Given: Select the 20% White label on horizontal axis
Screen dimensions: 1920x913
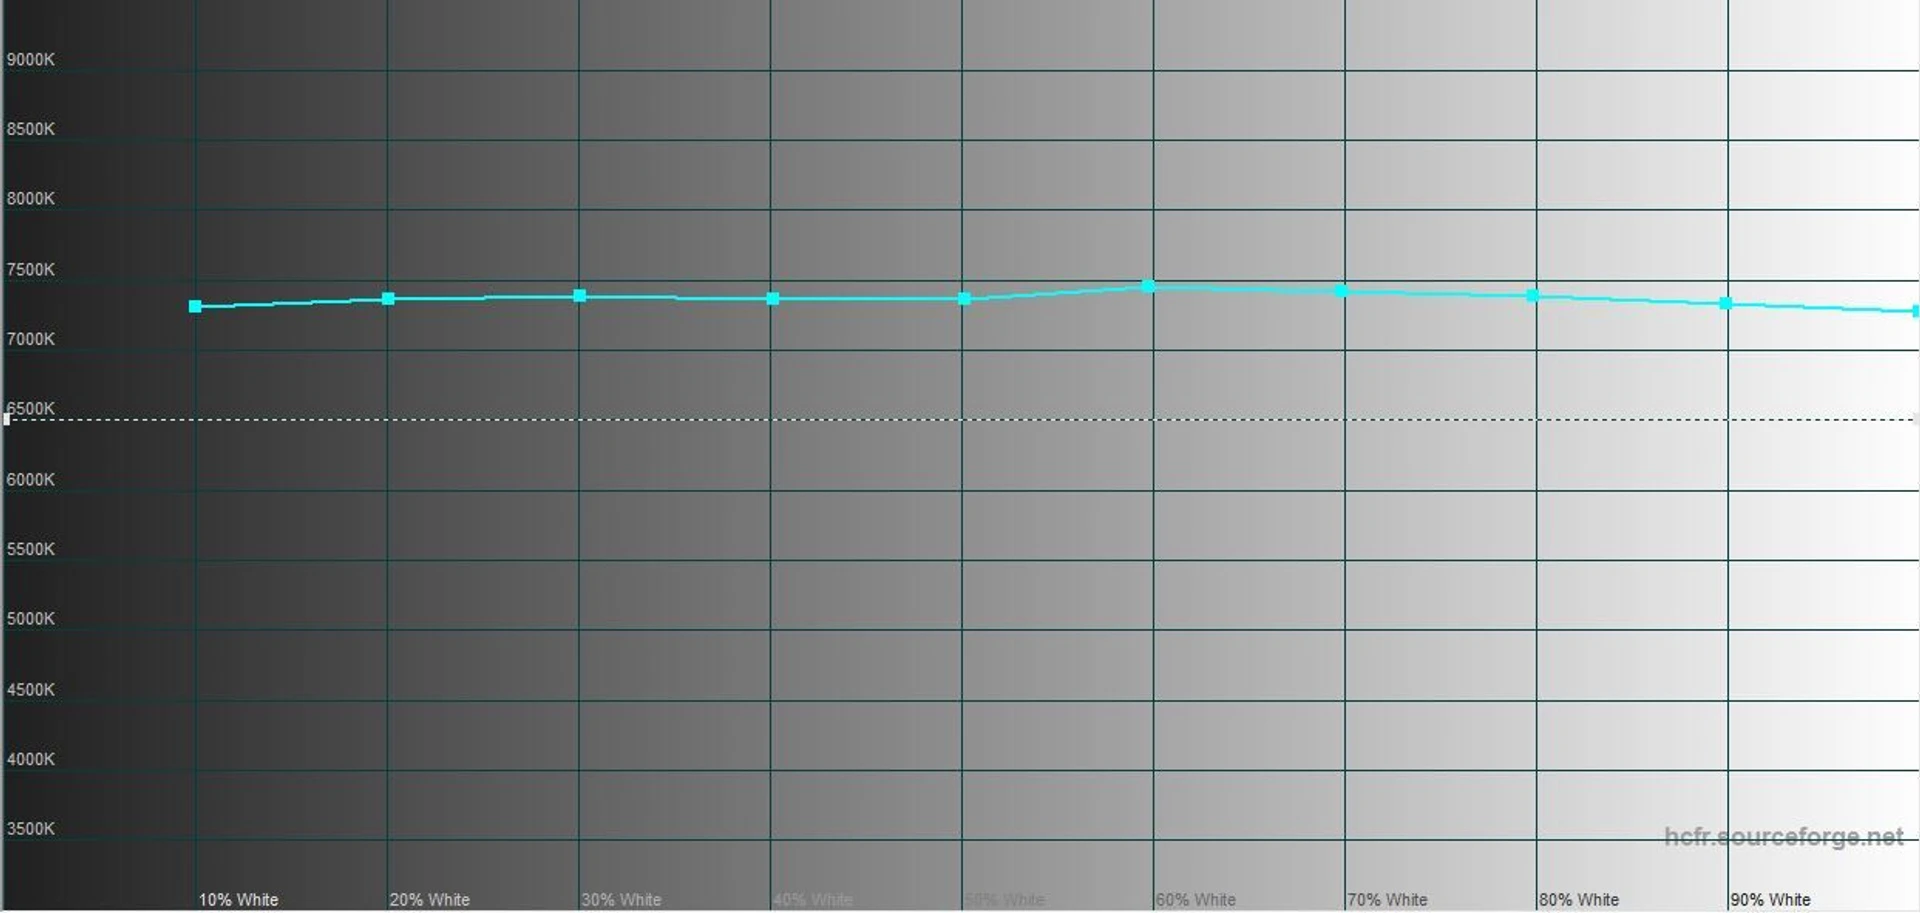Looking at the screenshot, I should click(429, 899).
